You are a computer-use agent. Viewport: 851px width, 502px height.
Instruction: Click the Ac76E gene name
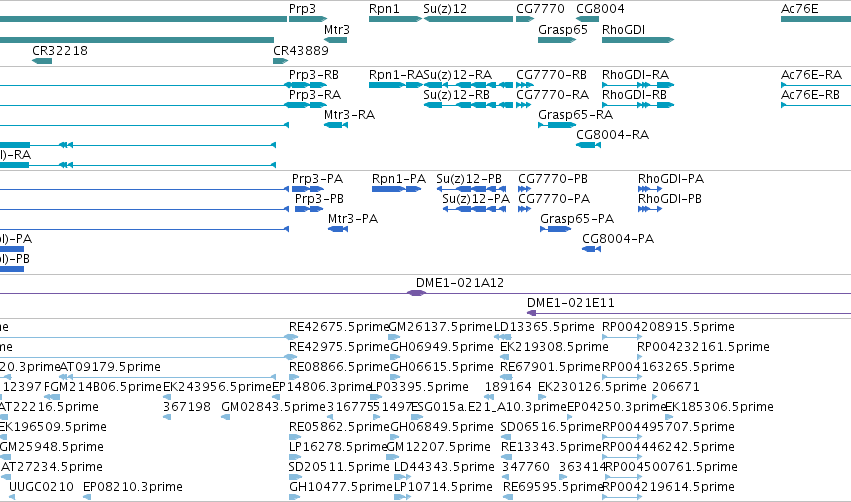(799, 9)
